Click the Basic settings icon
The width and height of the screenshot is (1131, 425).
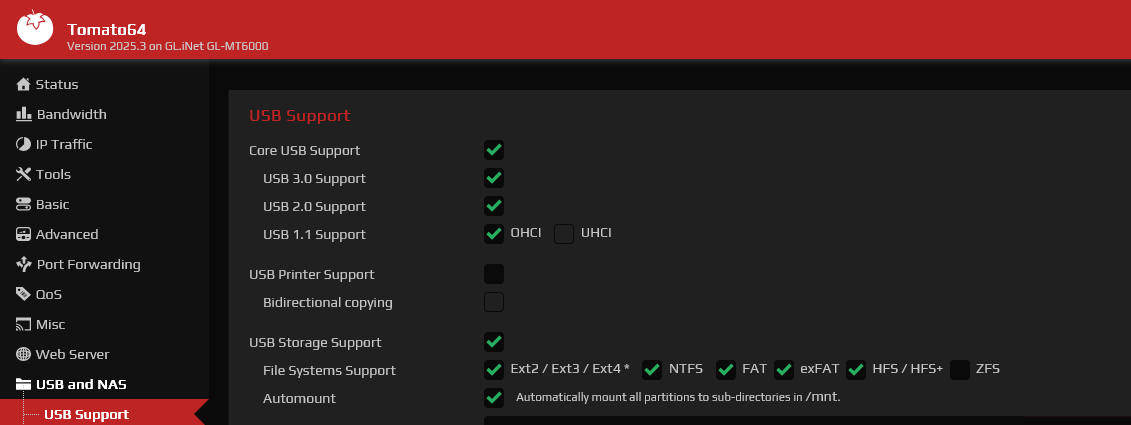click(x=24, y=204)
